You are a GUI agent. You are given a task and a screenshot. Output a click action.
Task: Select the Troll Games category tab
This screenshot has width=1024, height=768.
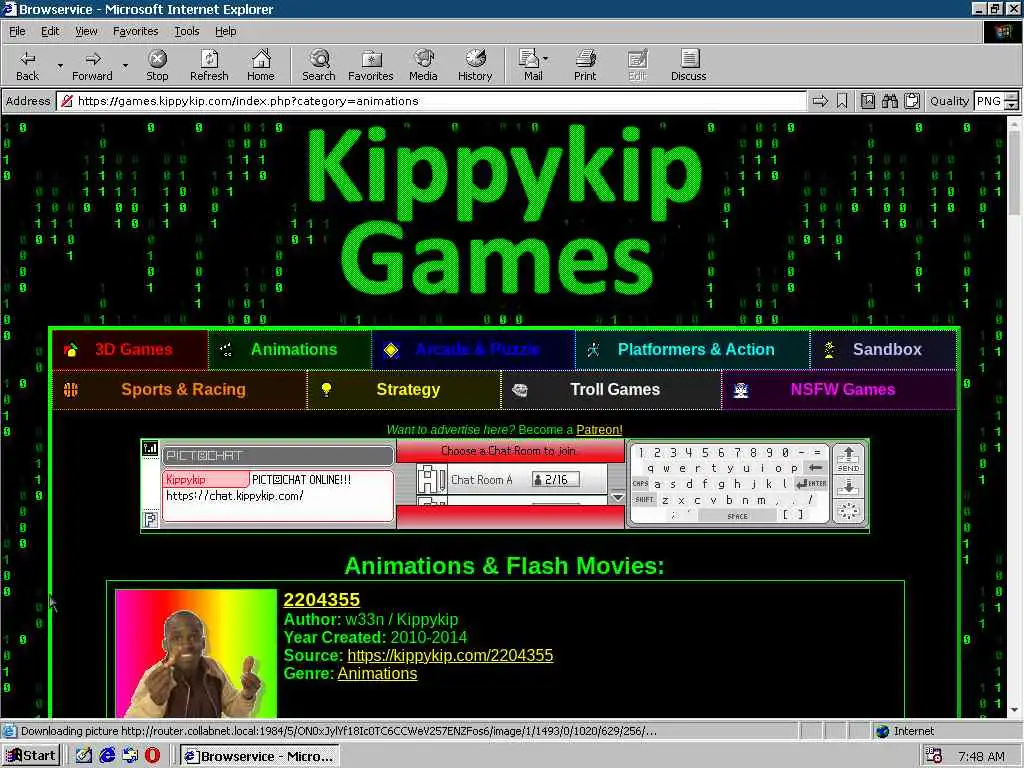[x=611, y=390]
